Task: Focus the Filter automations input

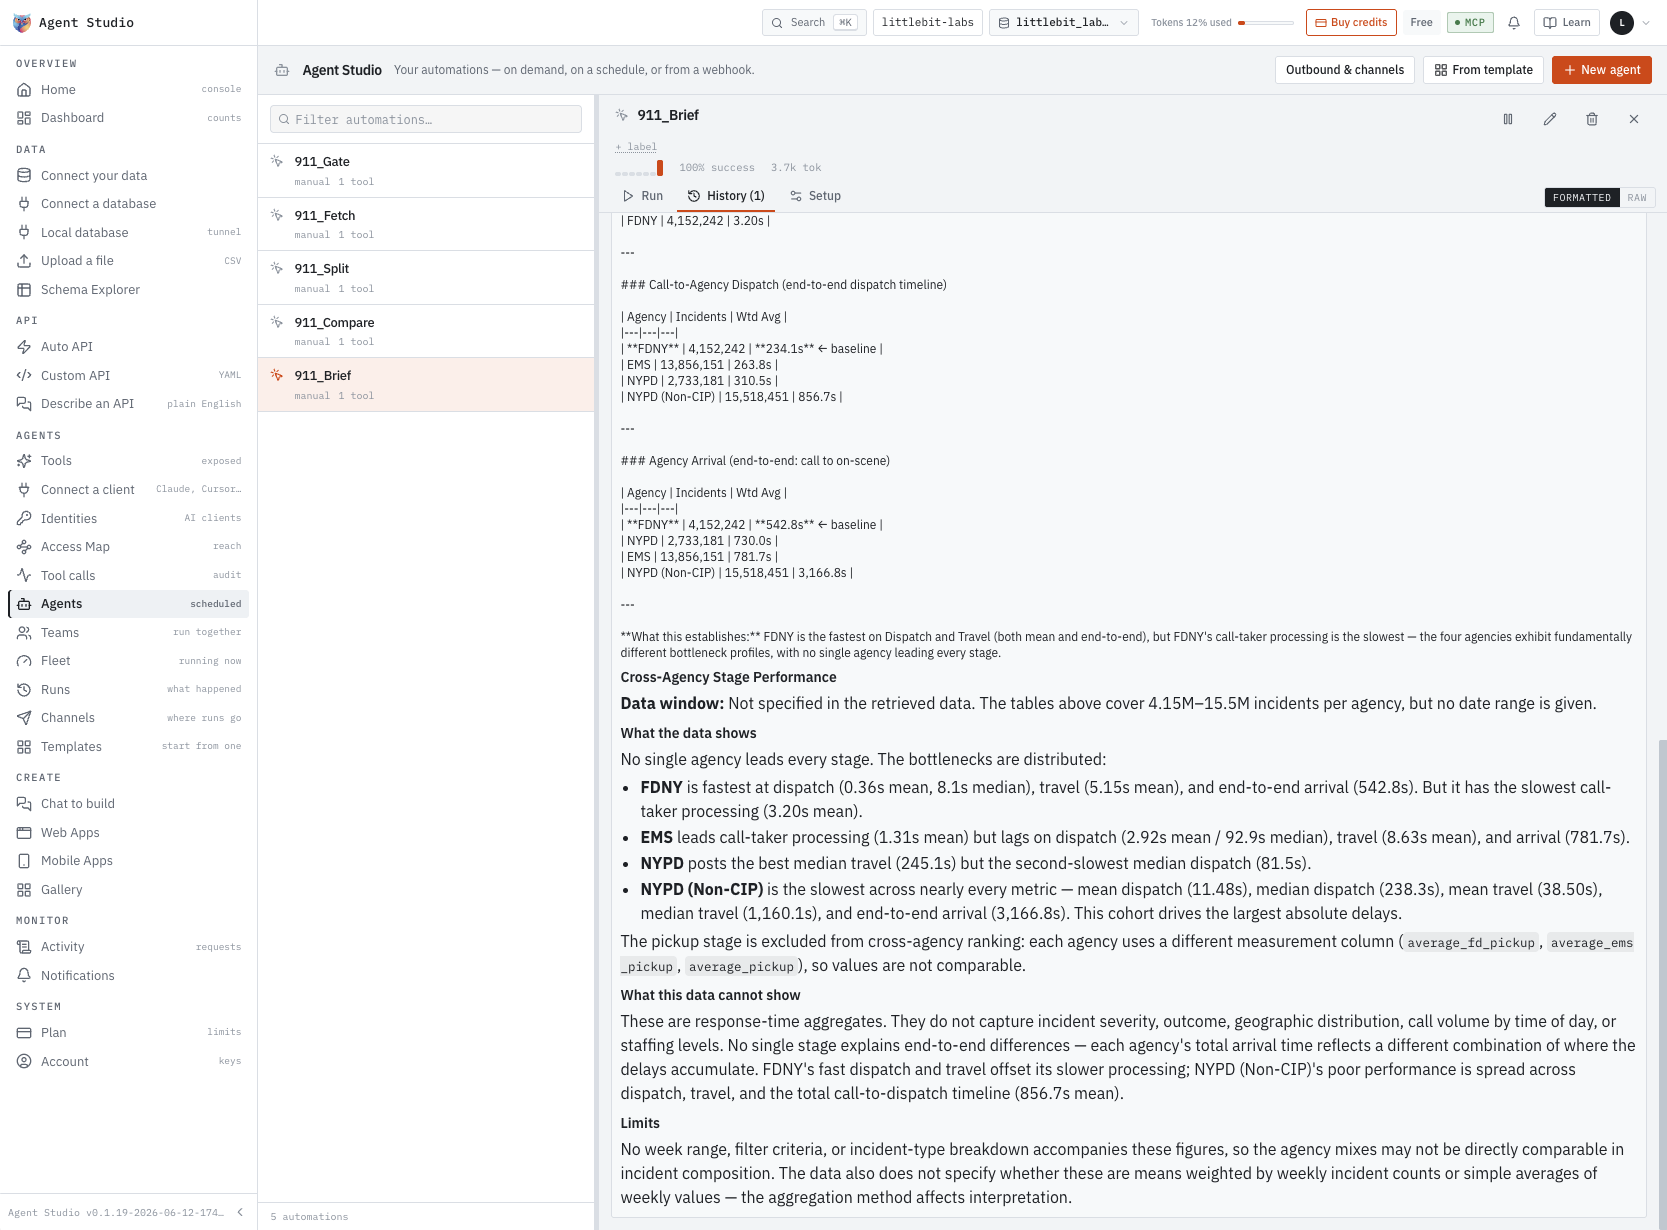Action: [x=426, y=119]
